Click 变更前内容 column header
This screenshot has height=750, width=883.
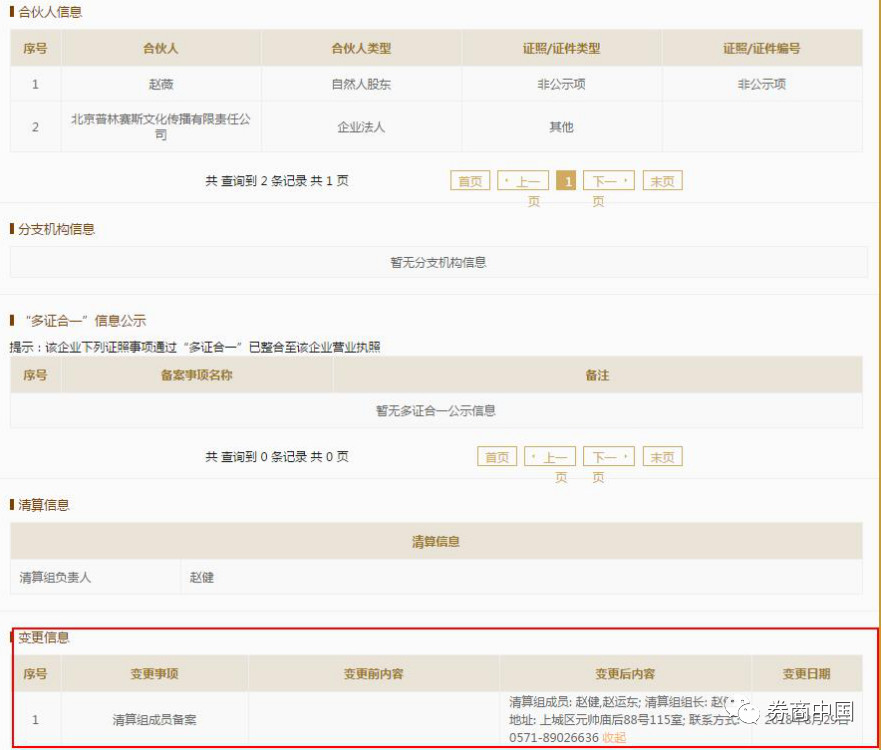[373, 673]
